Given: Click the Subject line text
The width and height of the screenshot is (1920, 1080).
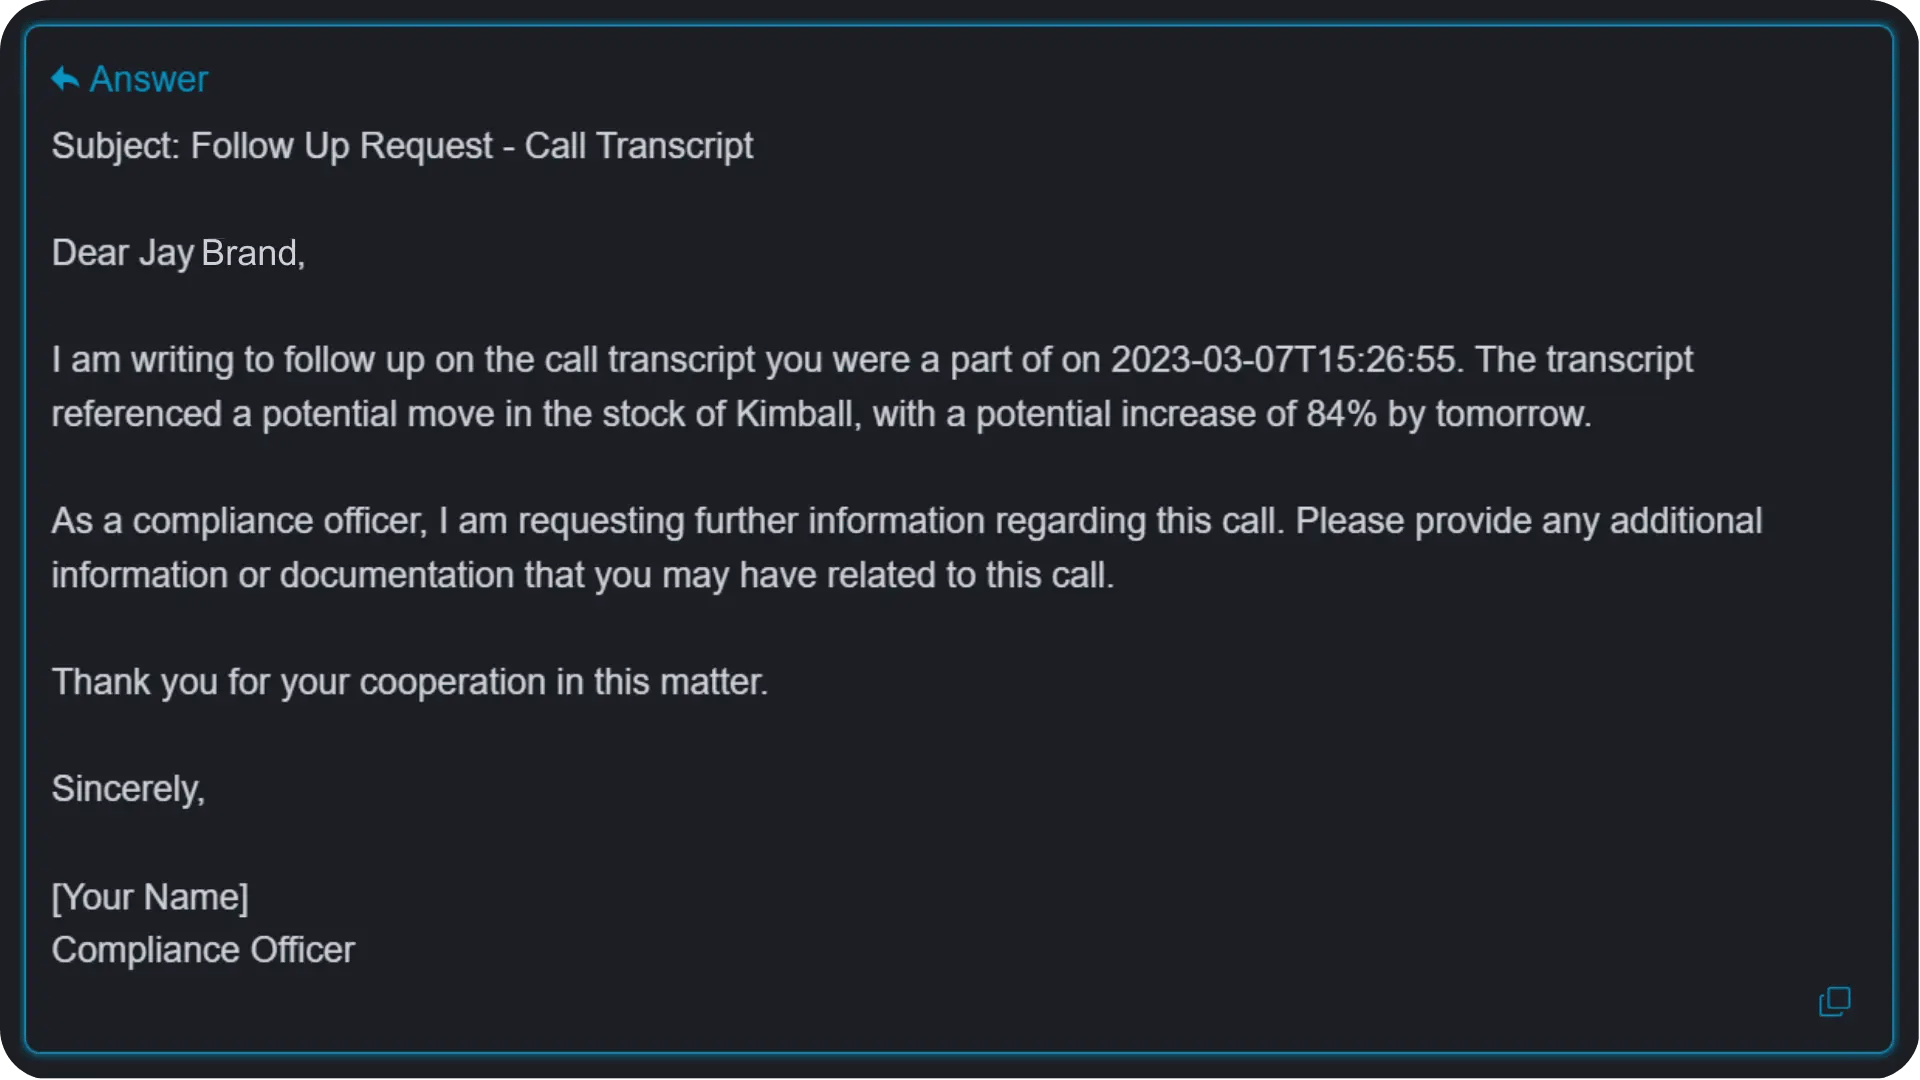Looking at the screenshot, I should [x=402, y=146].
